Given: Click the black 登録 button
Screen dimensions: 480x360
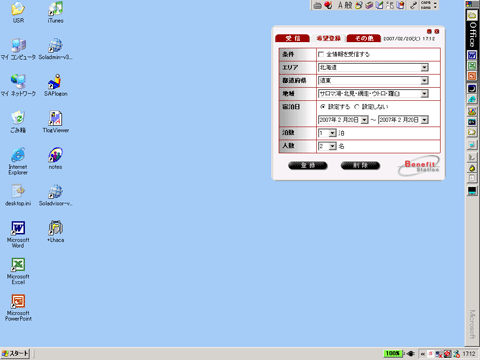Looking at the screenshot, I should [308, 165].
